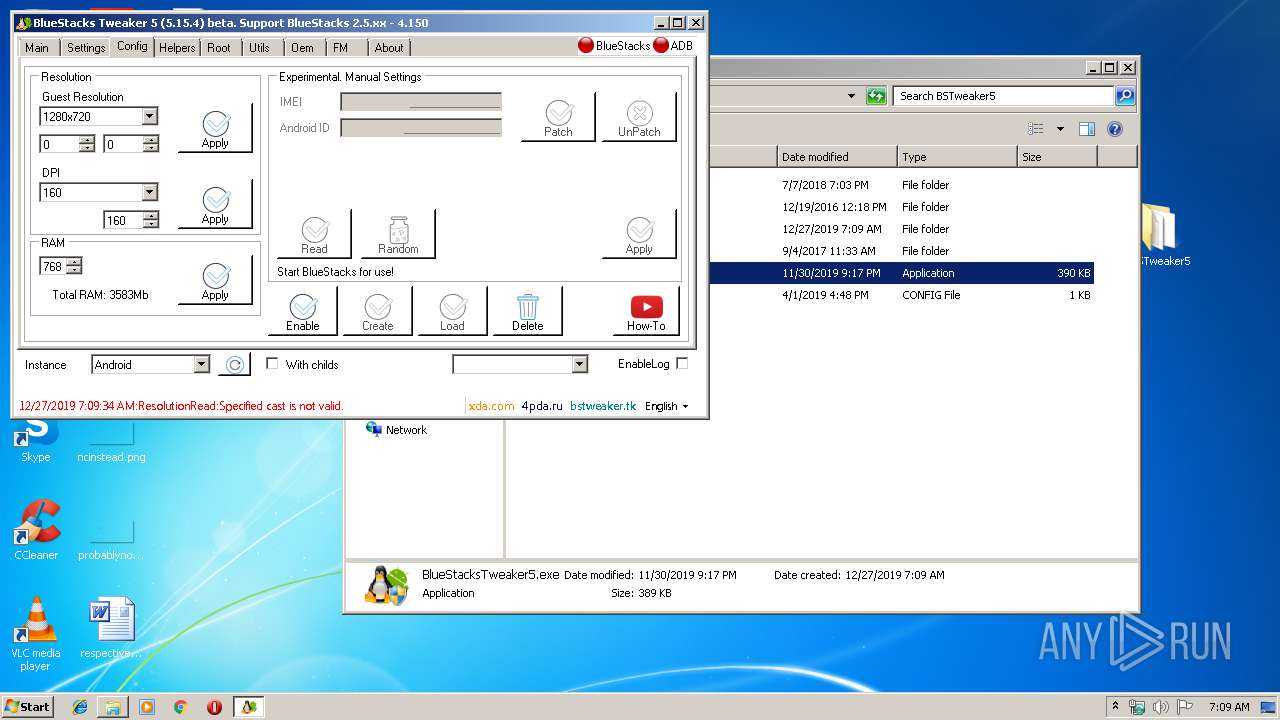Switch to the About tab
1280x720 pixels.
(389, 47)
